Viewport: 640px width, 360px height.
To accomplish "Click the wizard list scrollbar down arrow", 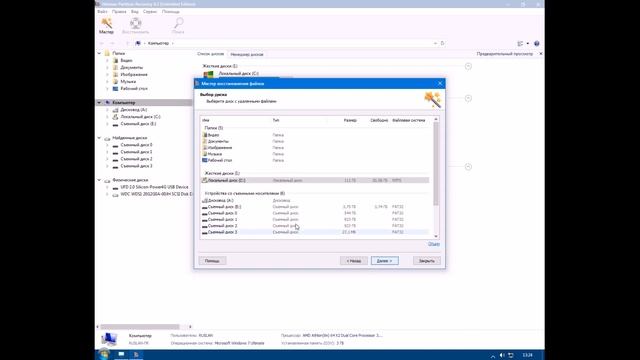I will point(436,236).
